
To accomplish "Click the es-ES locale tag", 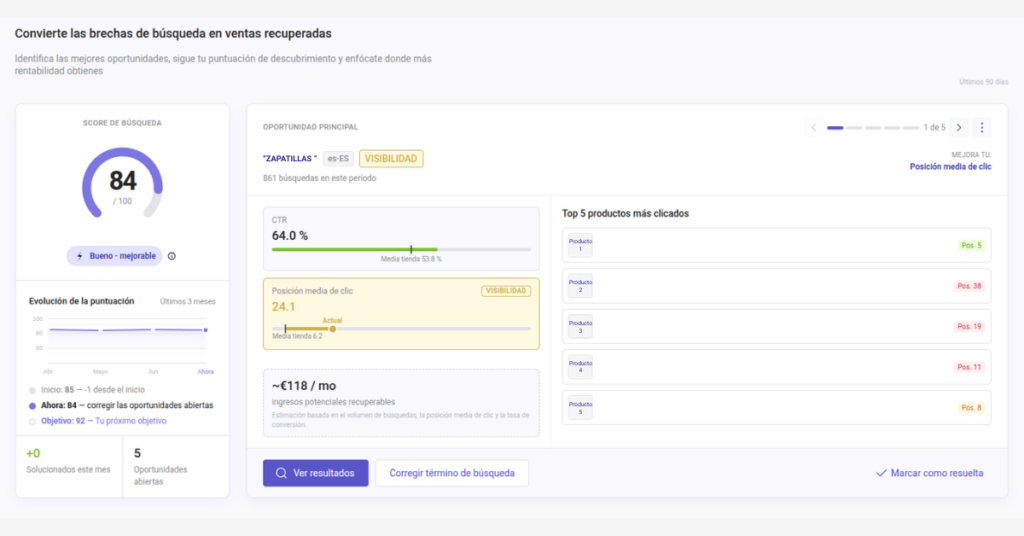I will tap(338, 159).
